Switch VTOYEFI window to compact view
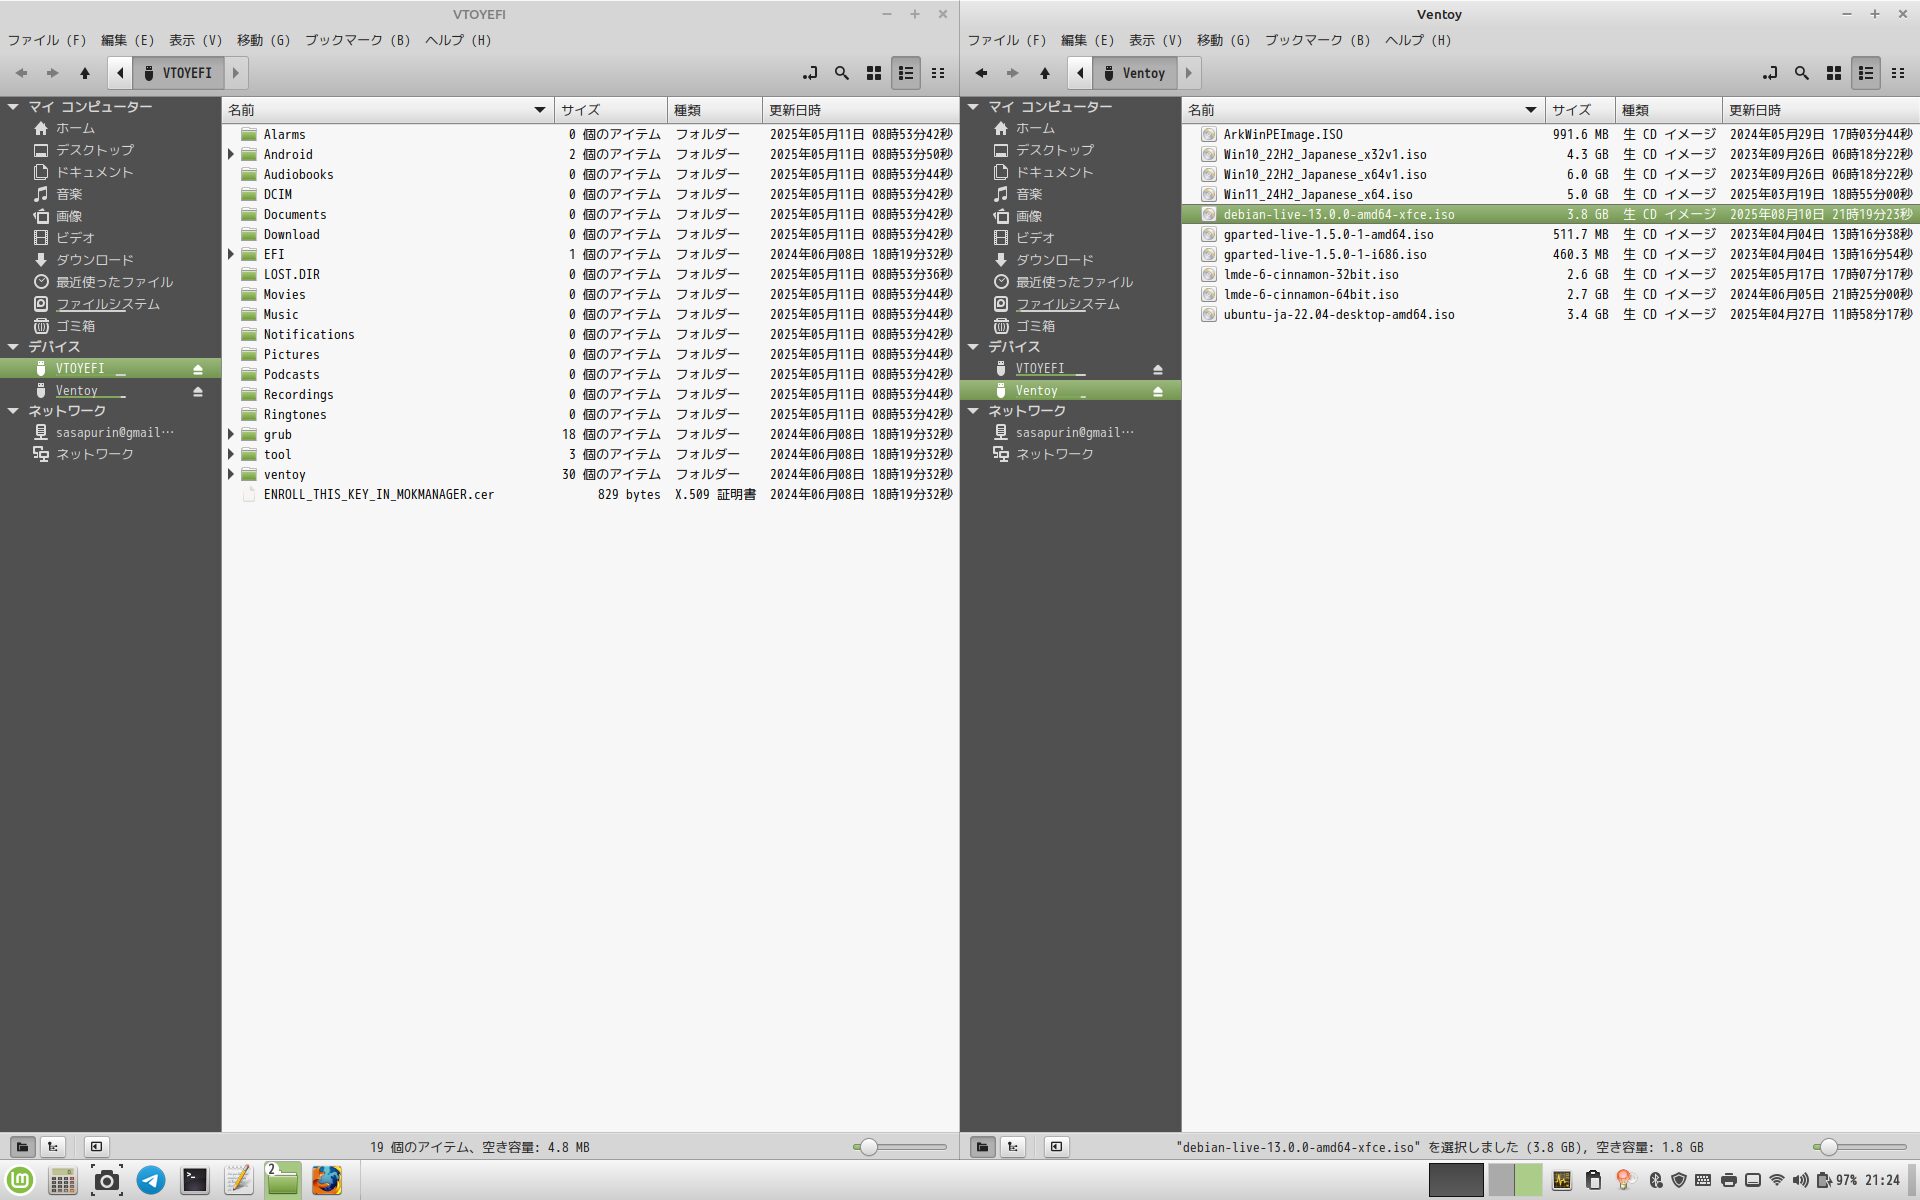 tap(938, 73)
